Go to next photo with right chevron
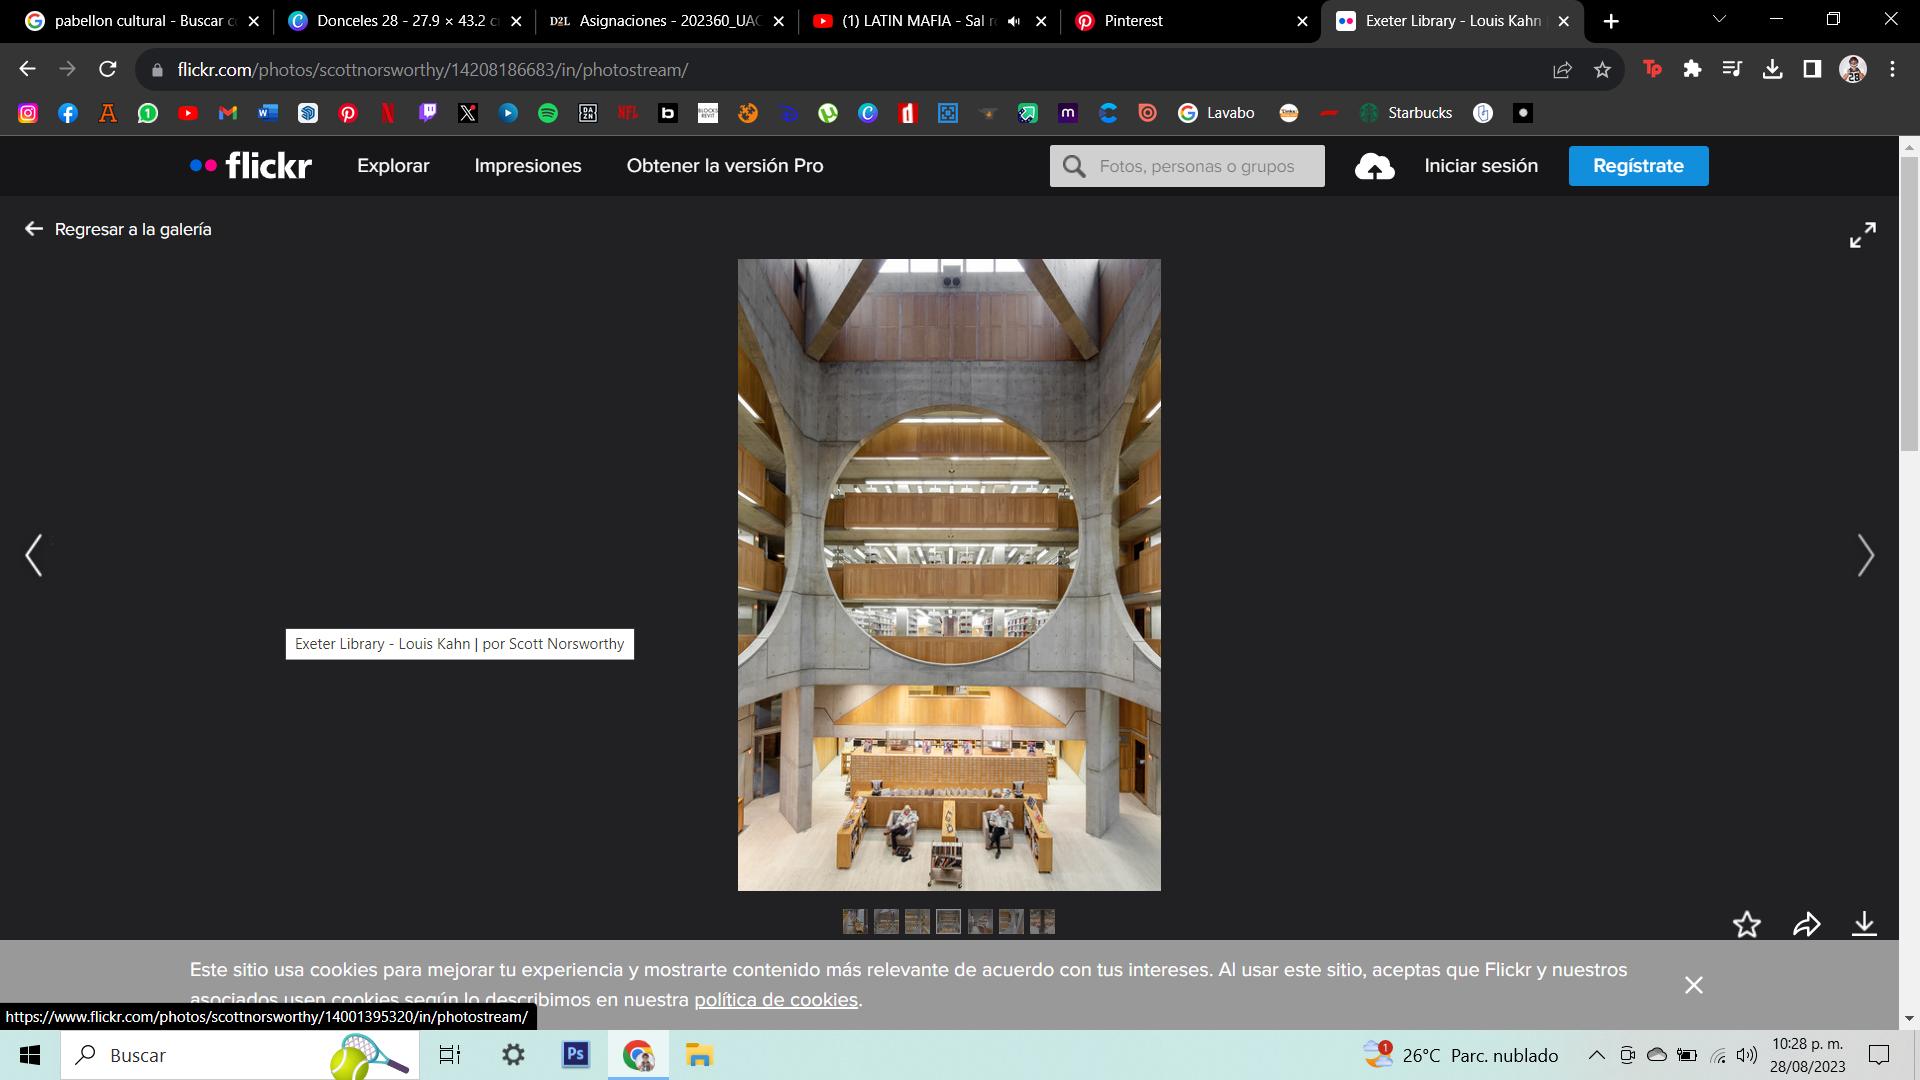Viewport: 1920px width, 1080px height. point(1865,555)
